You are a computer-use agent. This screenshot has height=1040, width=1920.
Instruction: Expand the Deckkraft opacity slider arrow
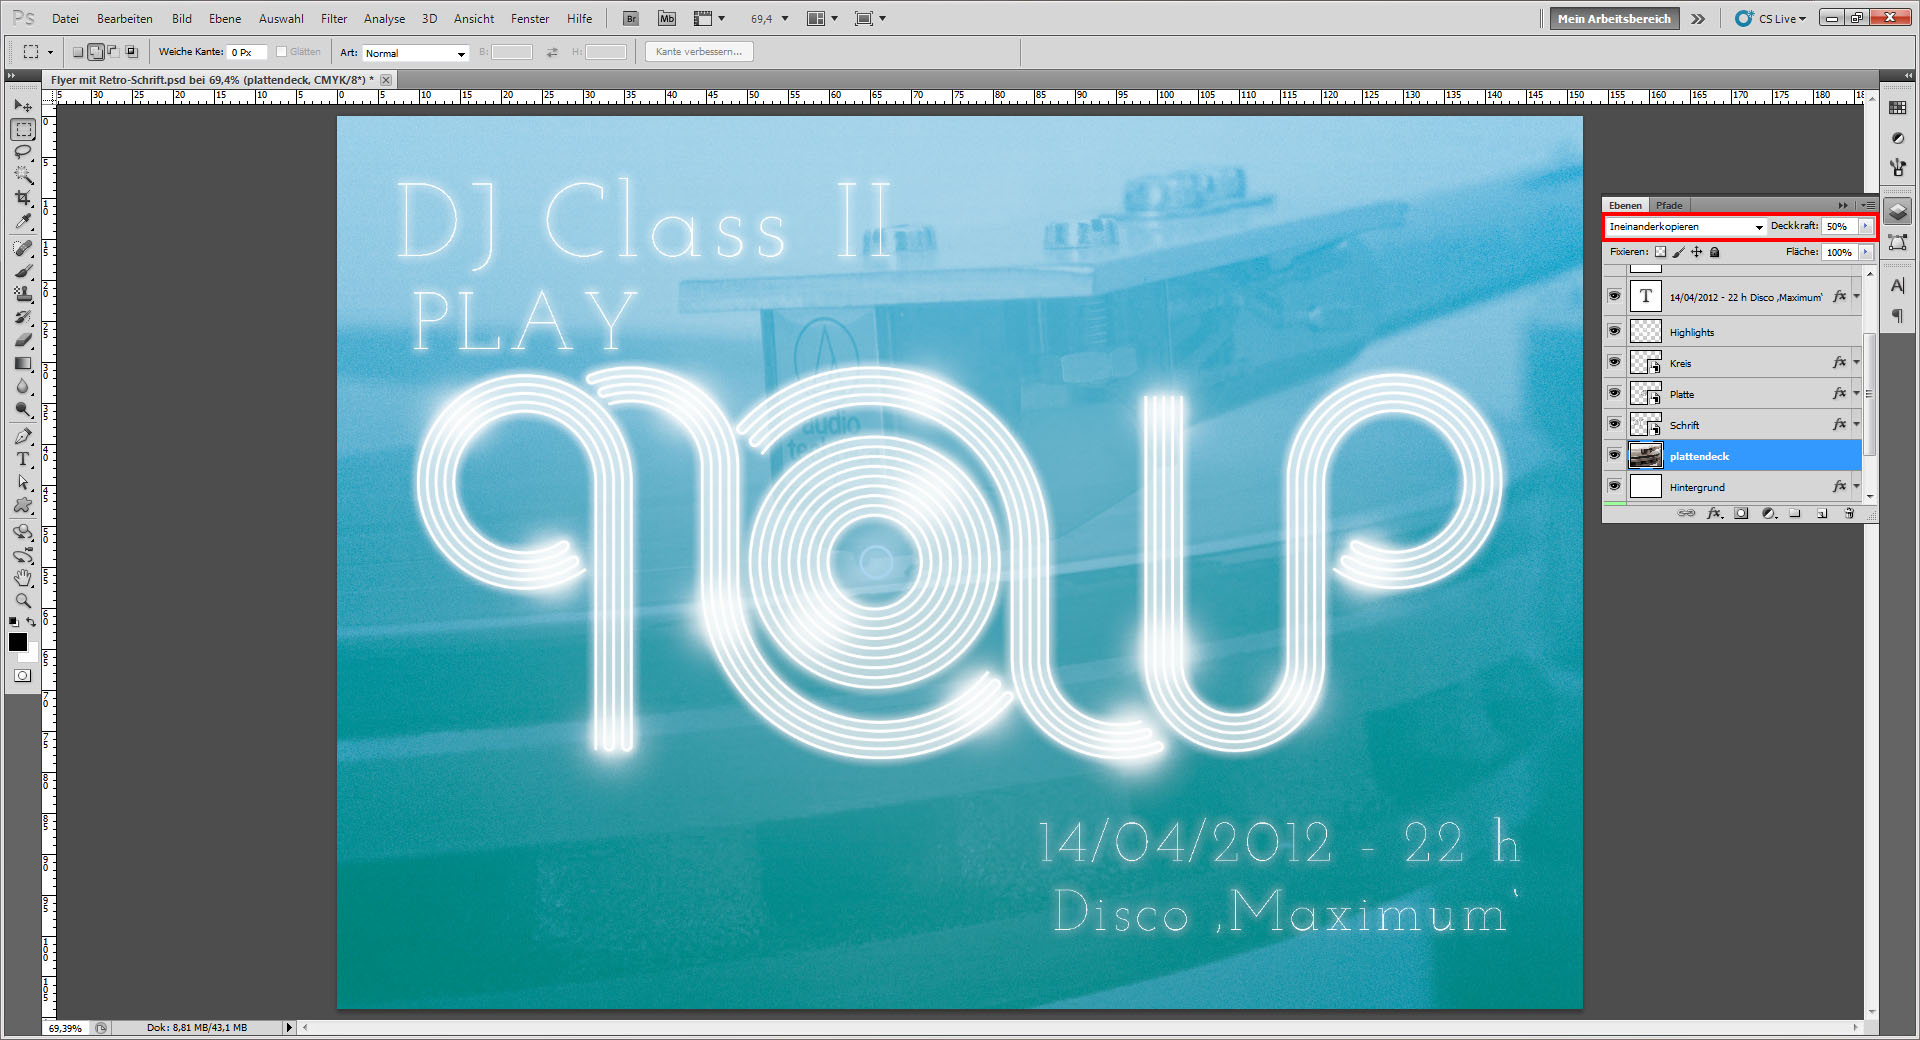(1865, 227)
